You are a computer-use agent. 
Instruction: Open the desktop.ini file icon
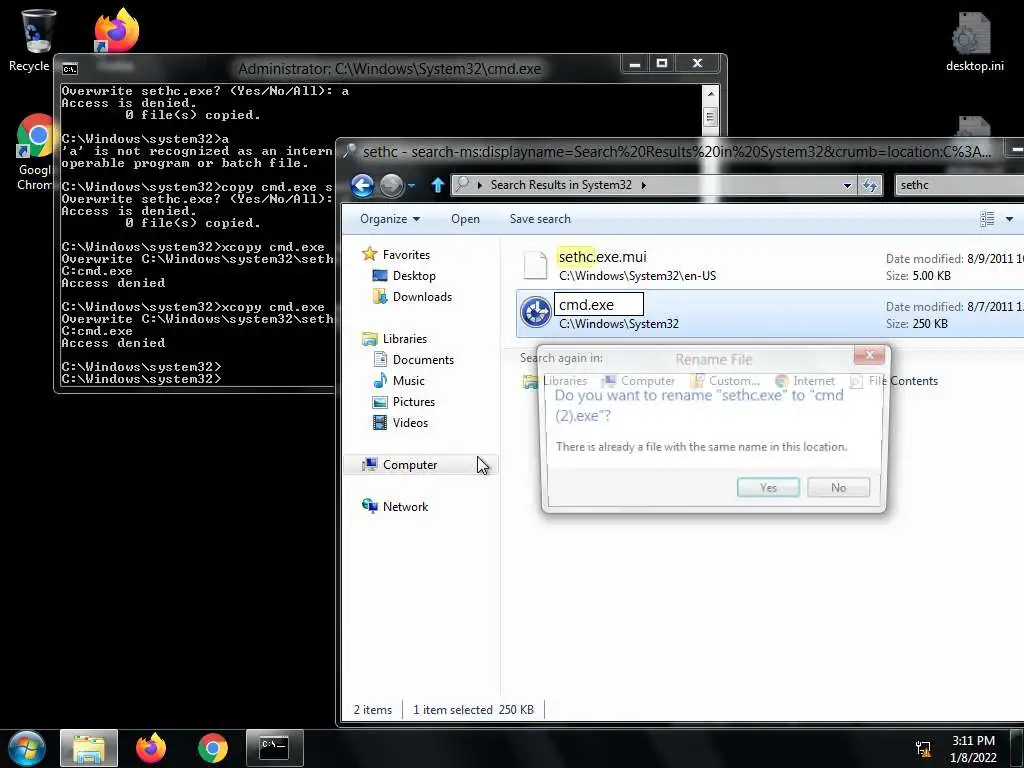tap(974, 33)
